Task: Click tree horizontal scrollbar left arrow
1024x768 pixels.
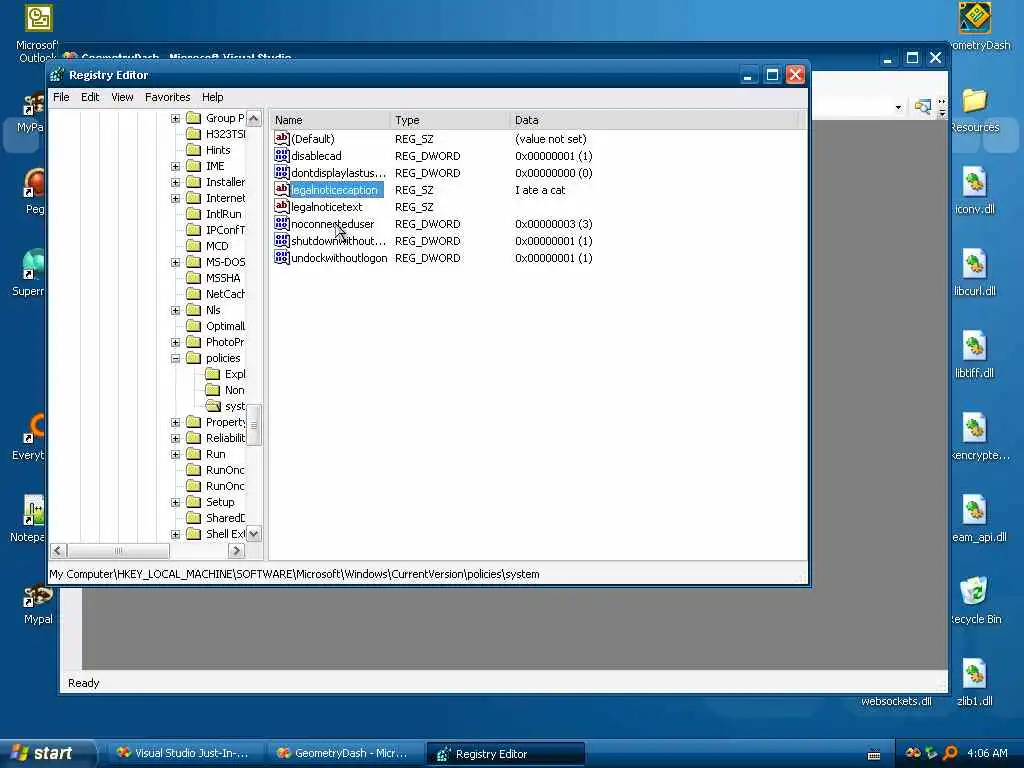Action: pyautogui.click(x=58, y=551)
